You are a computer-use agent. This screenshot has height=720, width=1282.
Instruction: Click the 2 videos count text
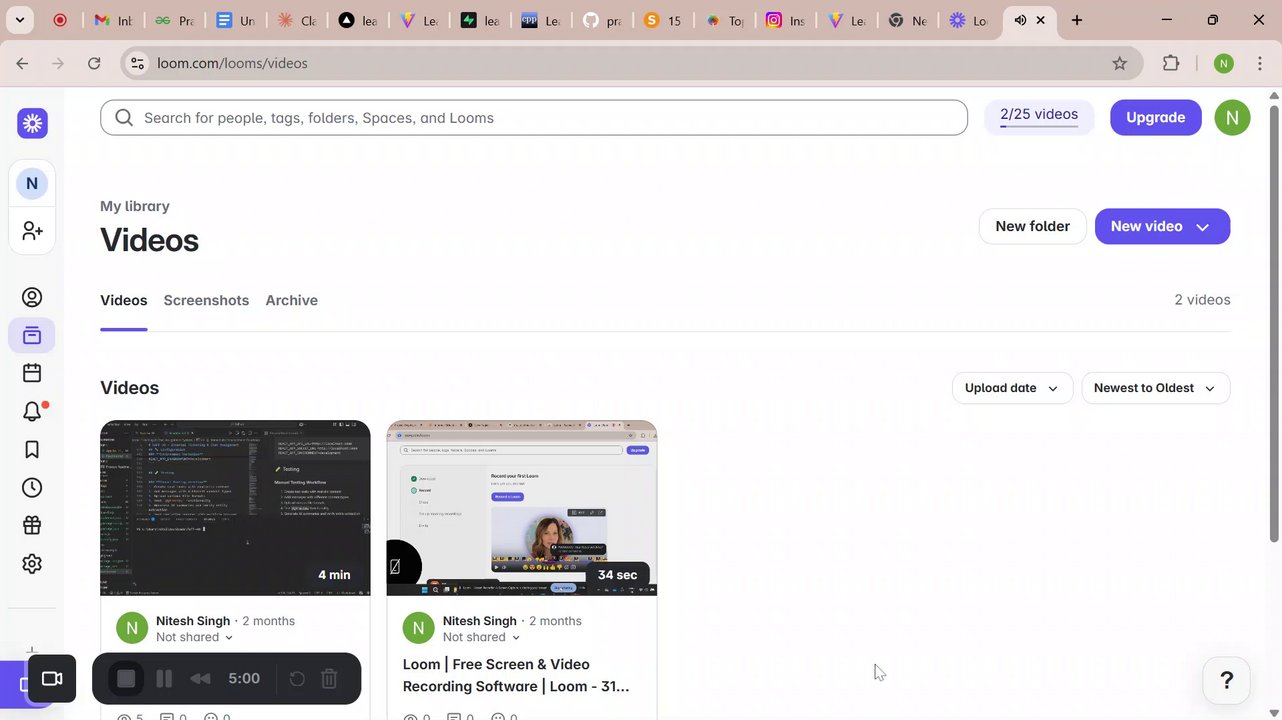[x=1202, y=300]
